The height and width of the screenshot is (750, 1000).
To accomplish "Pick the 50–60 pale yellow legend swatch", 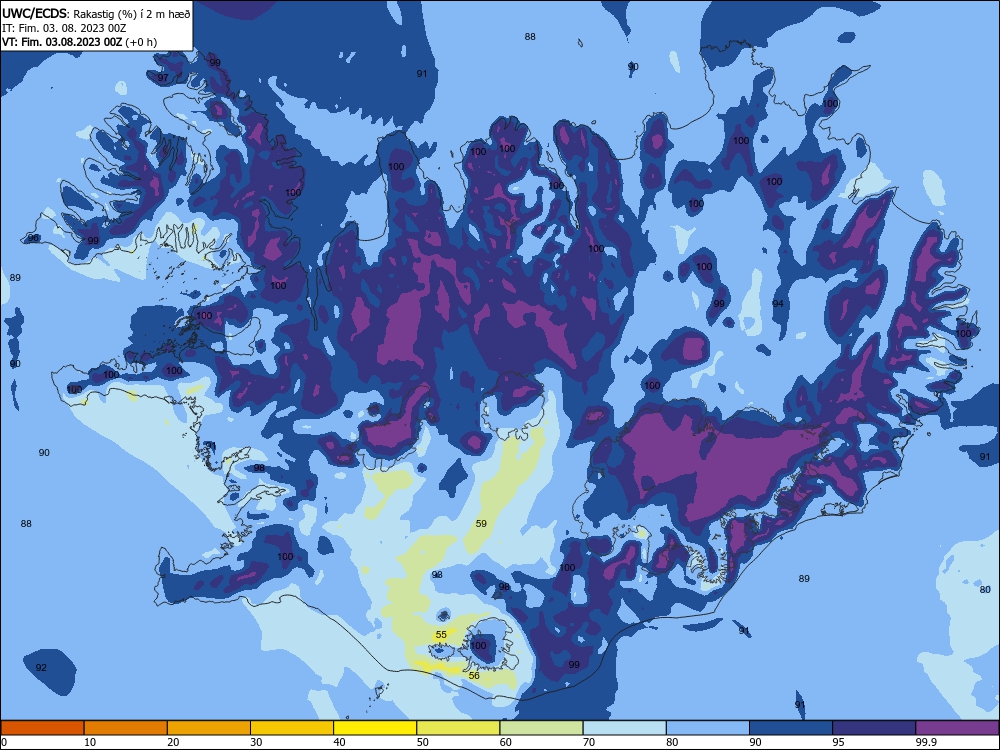I will tap(458, 728).
